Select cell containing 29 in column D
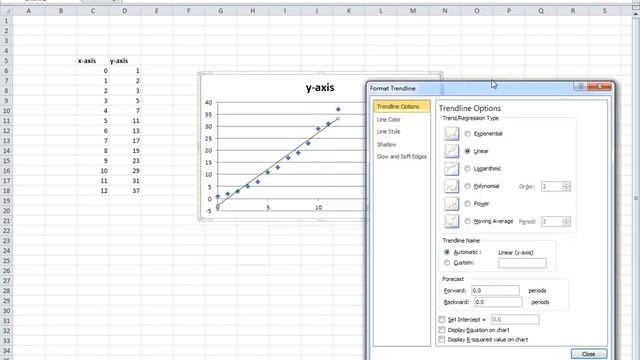The width and height of the screenshot is (640, 360). pyautogui.click(x=124, y=171)
